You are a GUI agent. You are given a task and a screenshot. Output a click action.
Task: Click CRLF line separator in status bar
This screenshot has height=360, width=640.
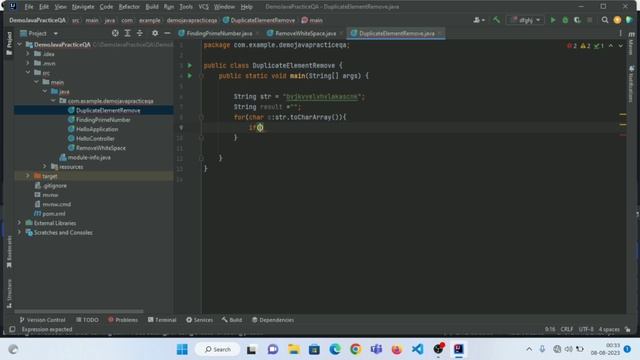pos(567,329)
